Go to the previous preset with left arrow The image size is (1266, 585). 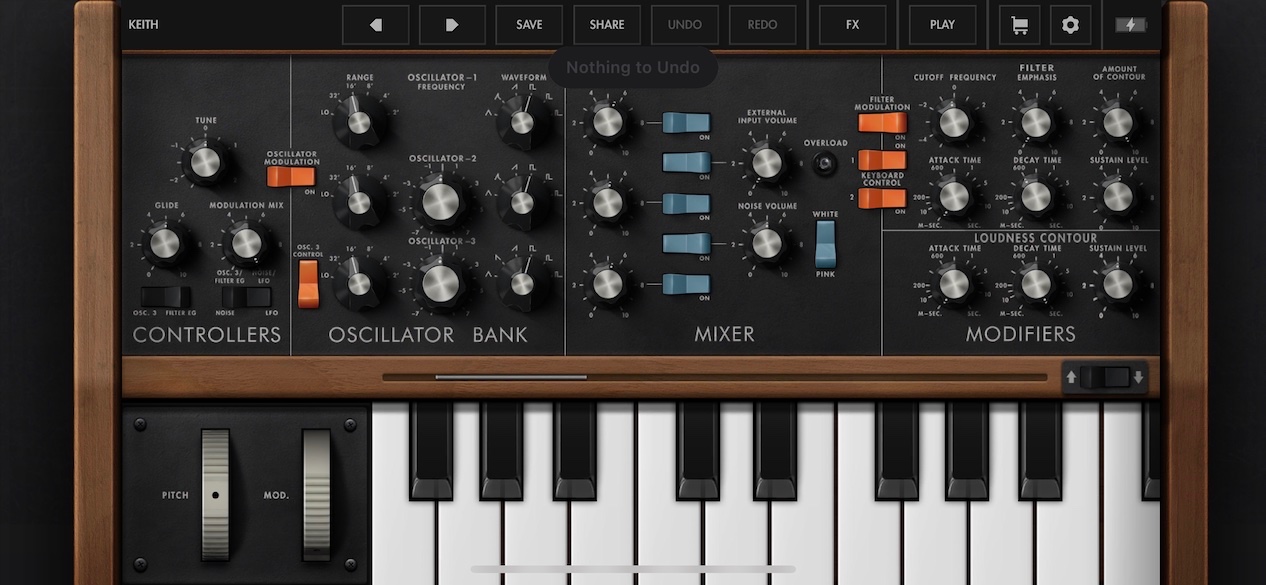pos(376,25)
